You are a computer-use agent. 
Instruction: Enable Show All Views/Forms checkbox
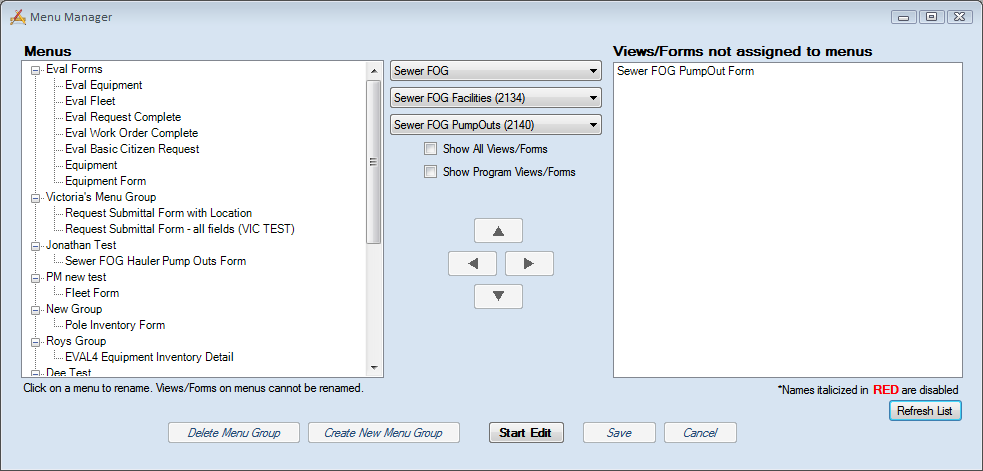click(431, 149)
